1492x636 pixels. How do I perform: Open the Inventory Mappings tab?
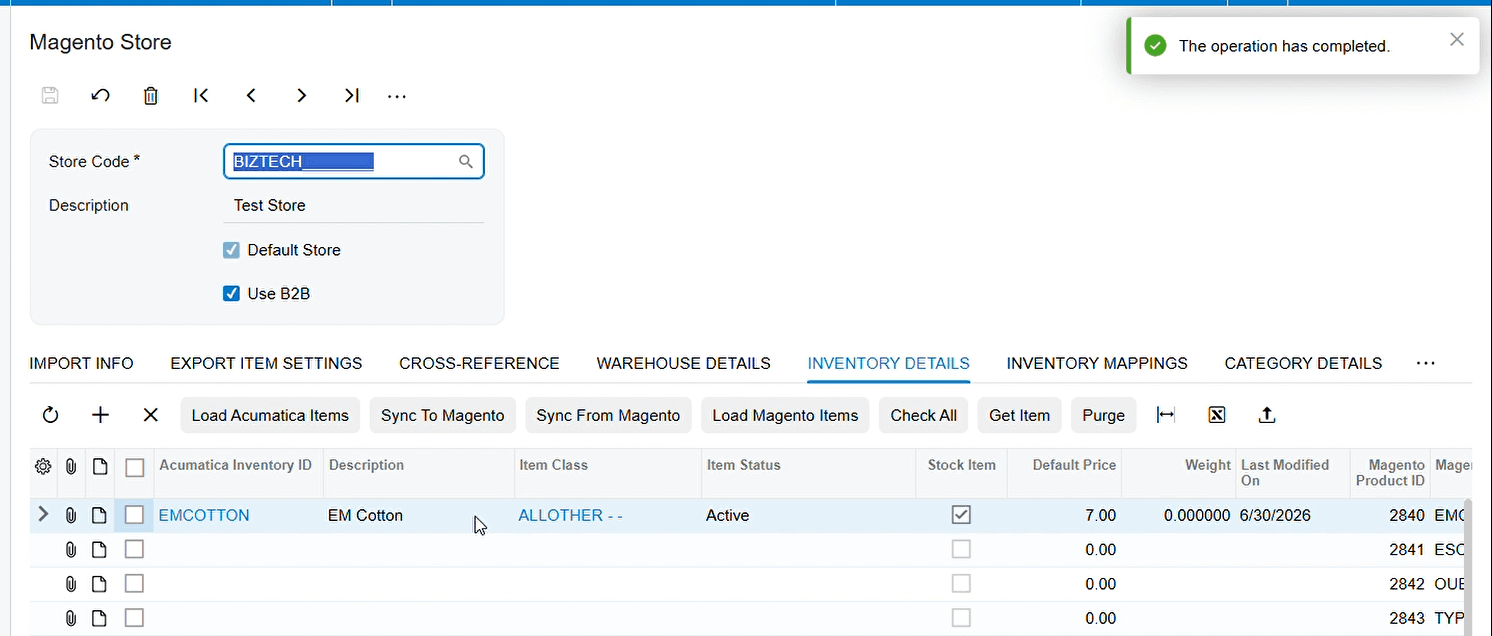click(1097, 364)
